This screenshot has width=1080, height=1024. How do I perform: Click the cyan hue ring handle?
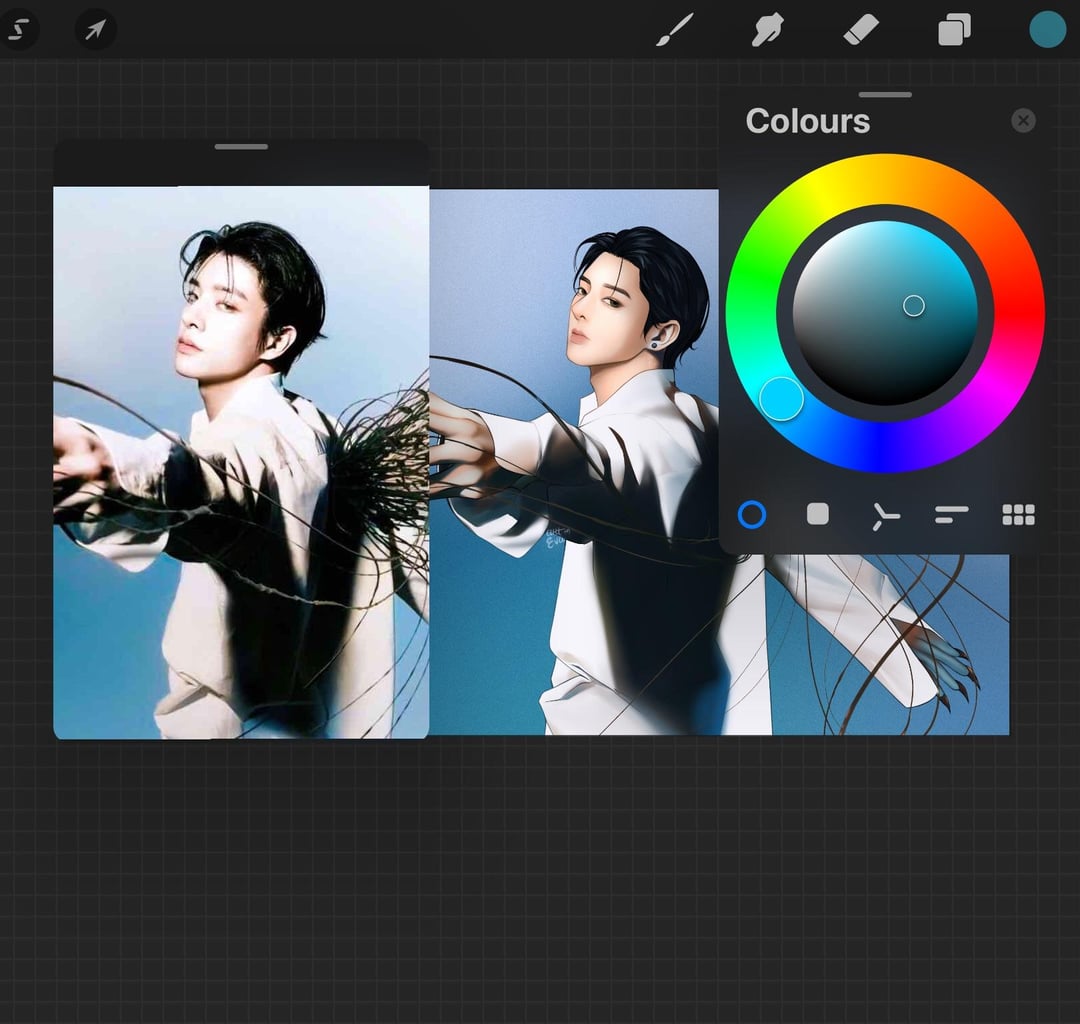(x=781, y=399)
